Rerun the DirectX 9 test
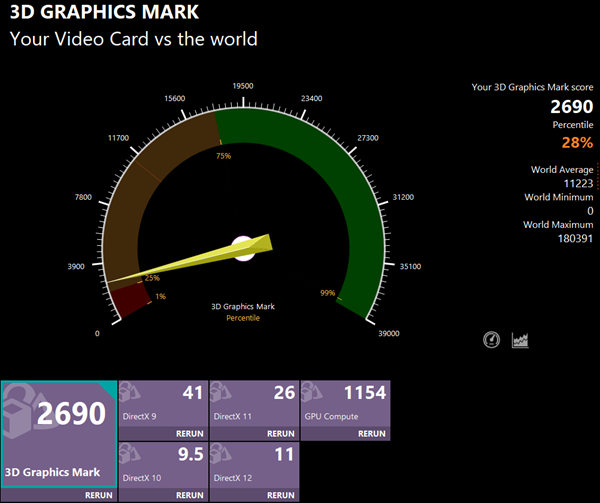This screenshot has width=600, height=503. click(x=191, y=434)
